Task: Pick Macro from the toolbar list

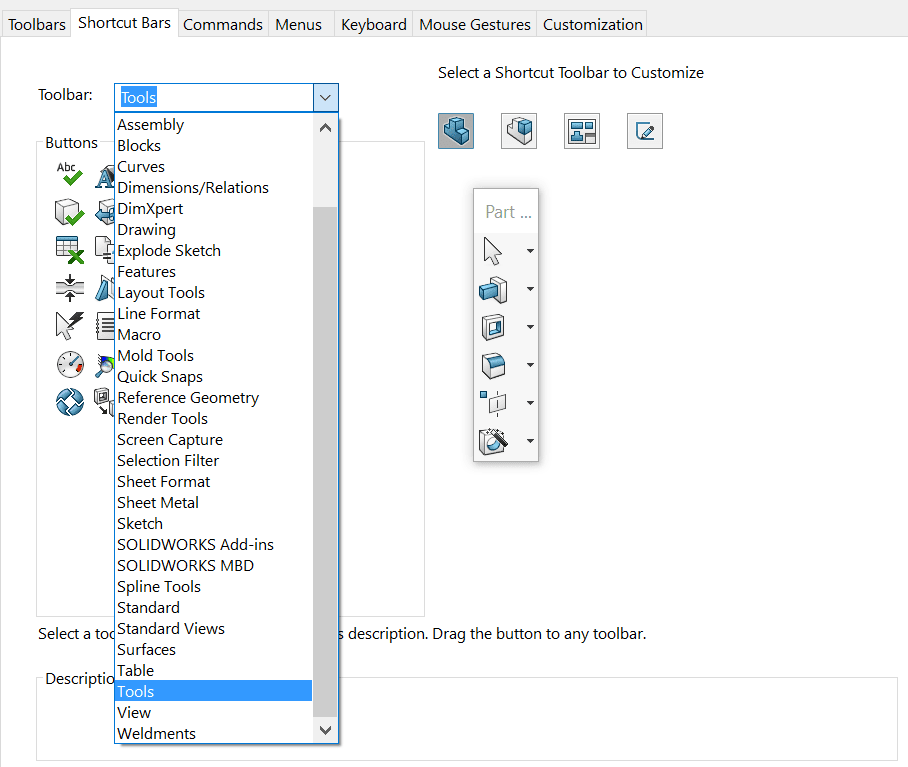Action: pyautogui.click(x=214, y=335)
